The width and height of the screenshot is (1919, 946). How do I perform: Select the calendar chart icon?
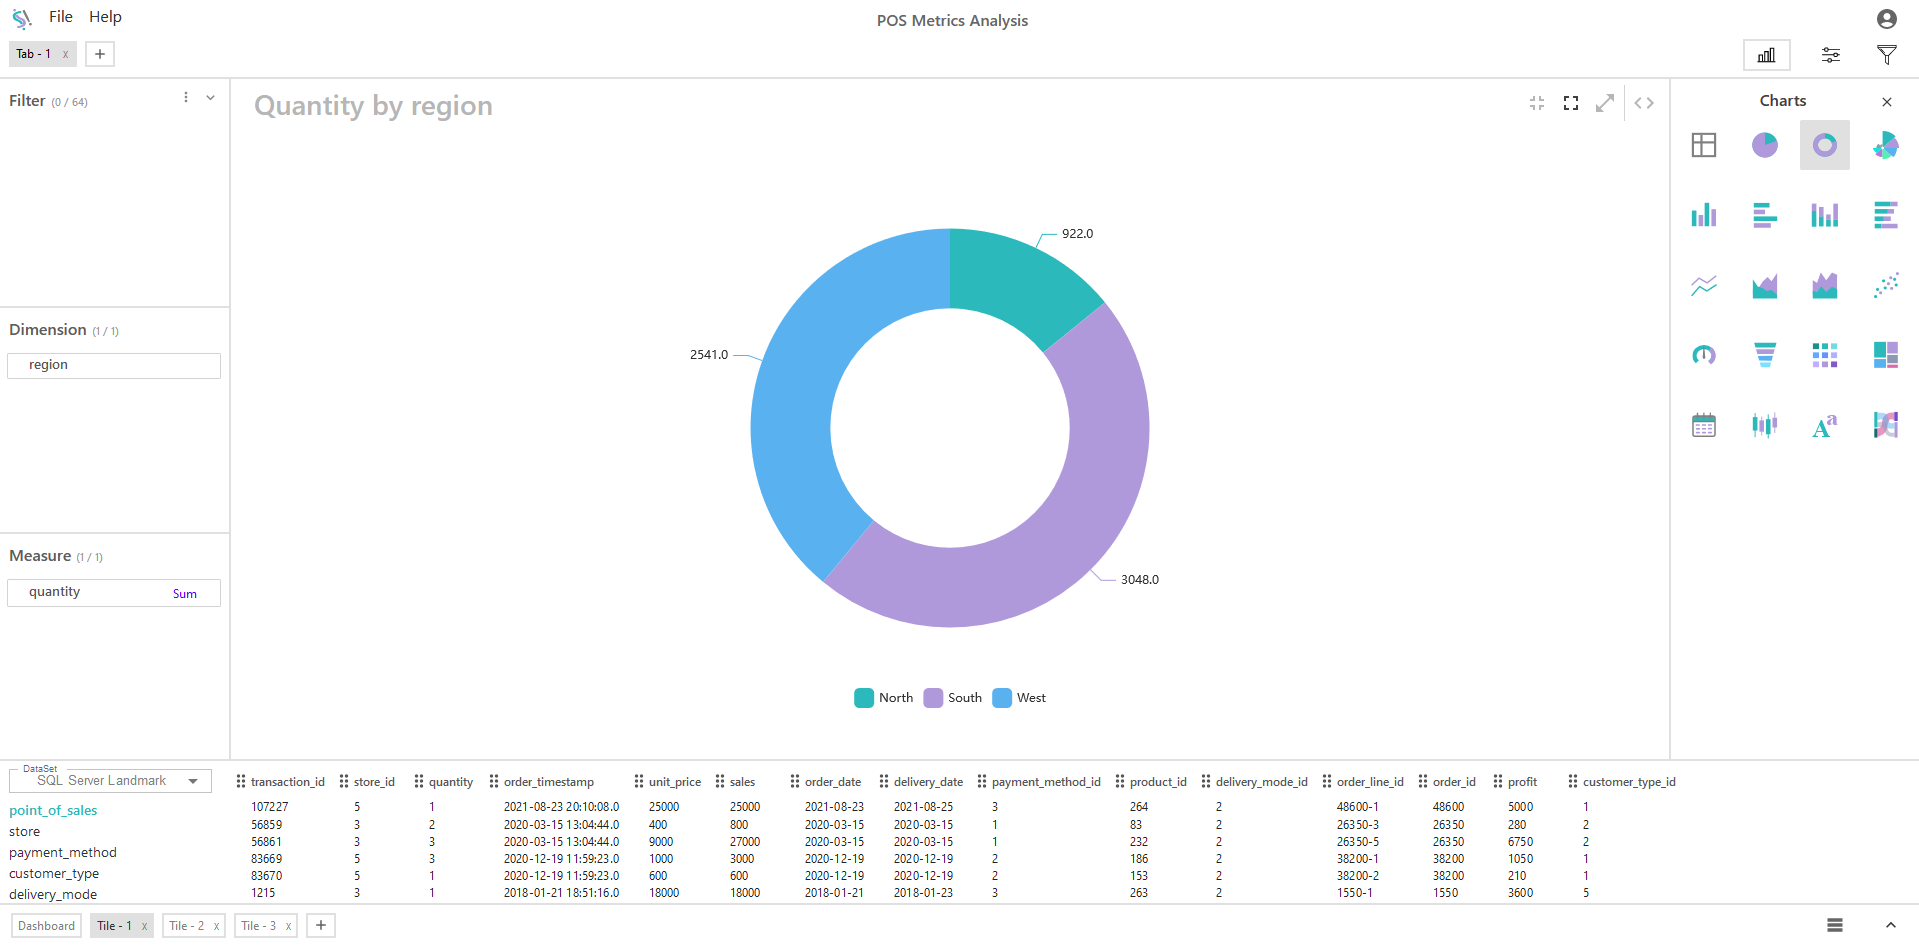pos(1703,425)
